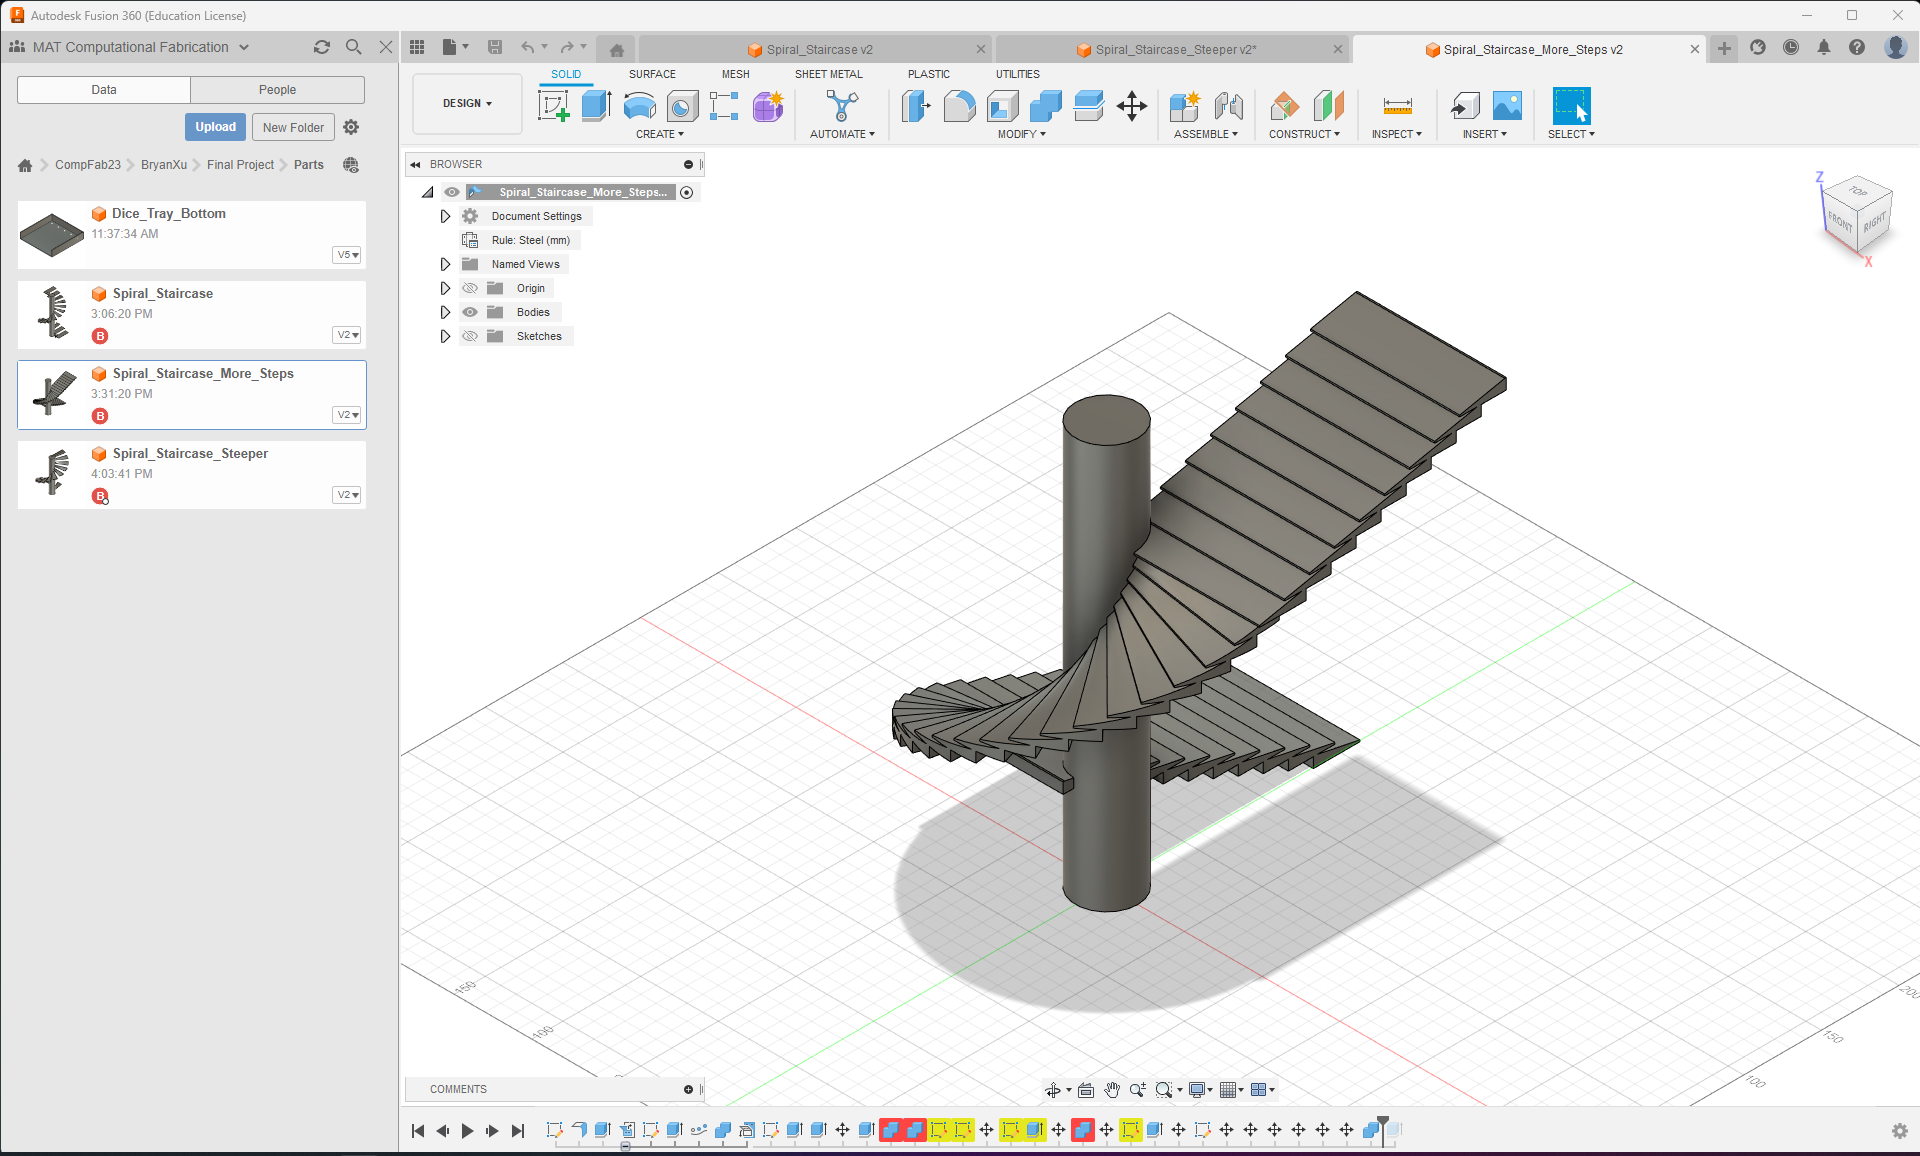Expand the Named Views folder

[x=445, y=264]
